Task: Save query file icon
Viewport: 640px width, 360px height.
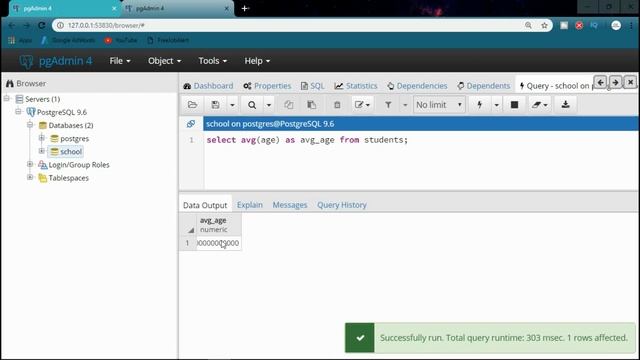Action: (216, 105)
